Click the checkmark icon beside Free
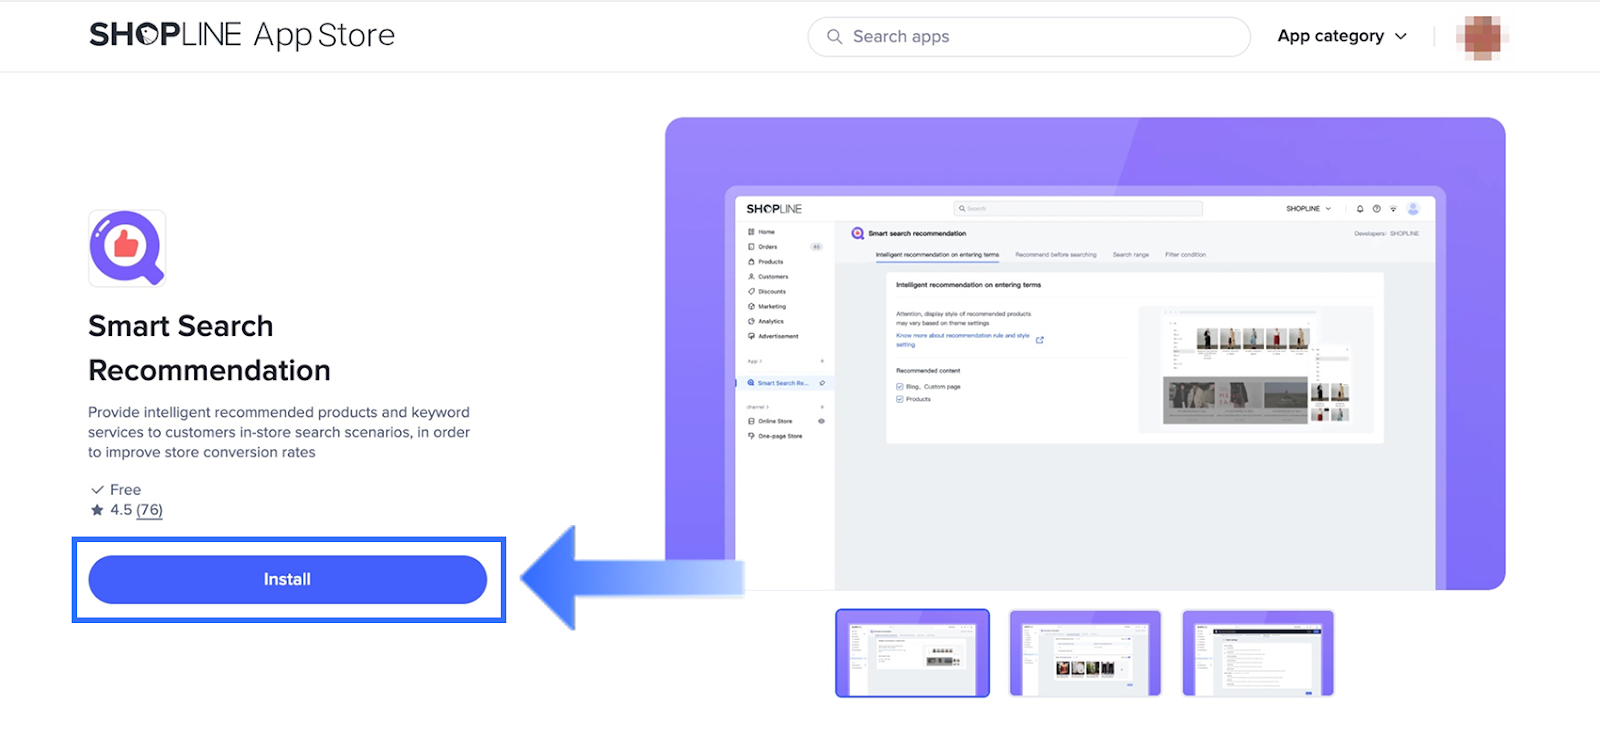 (x=97, y=490)
